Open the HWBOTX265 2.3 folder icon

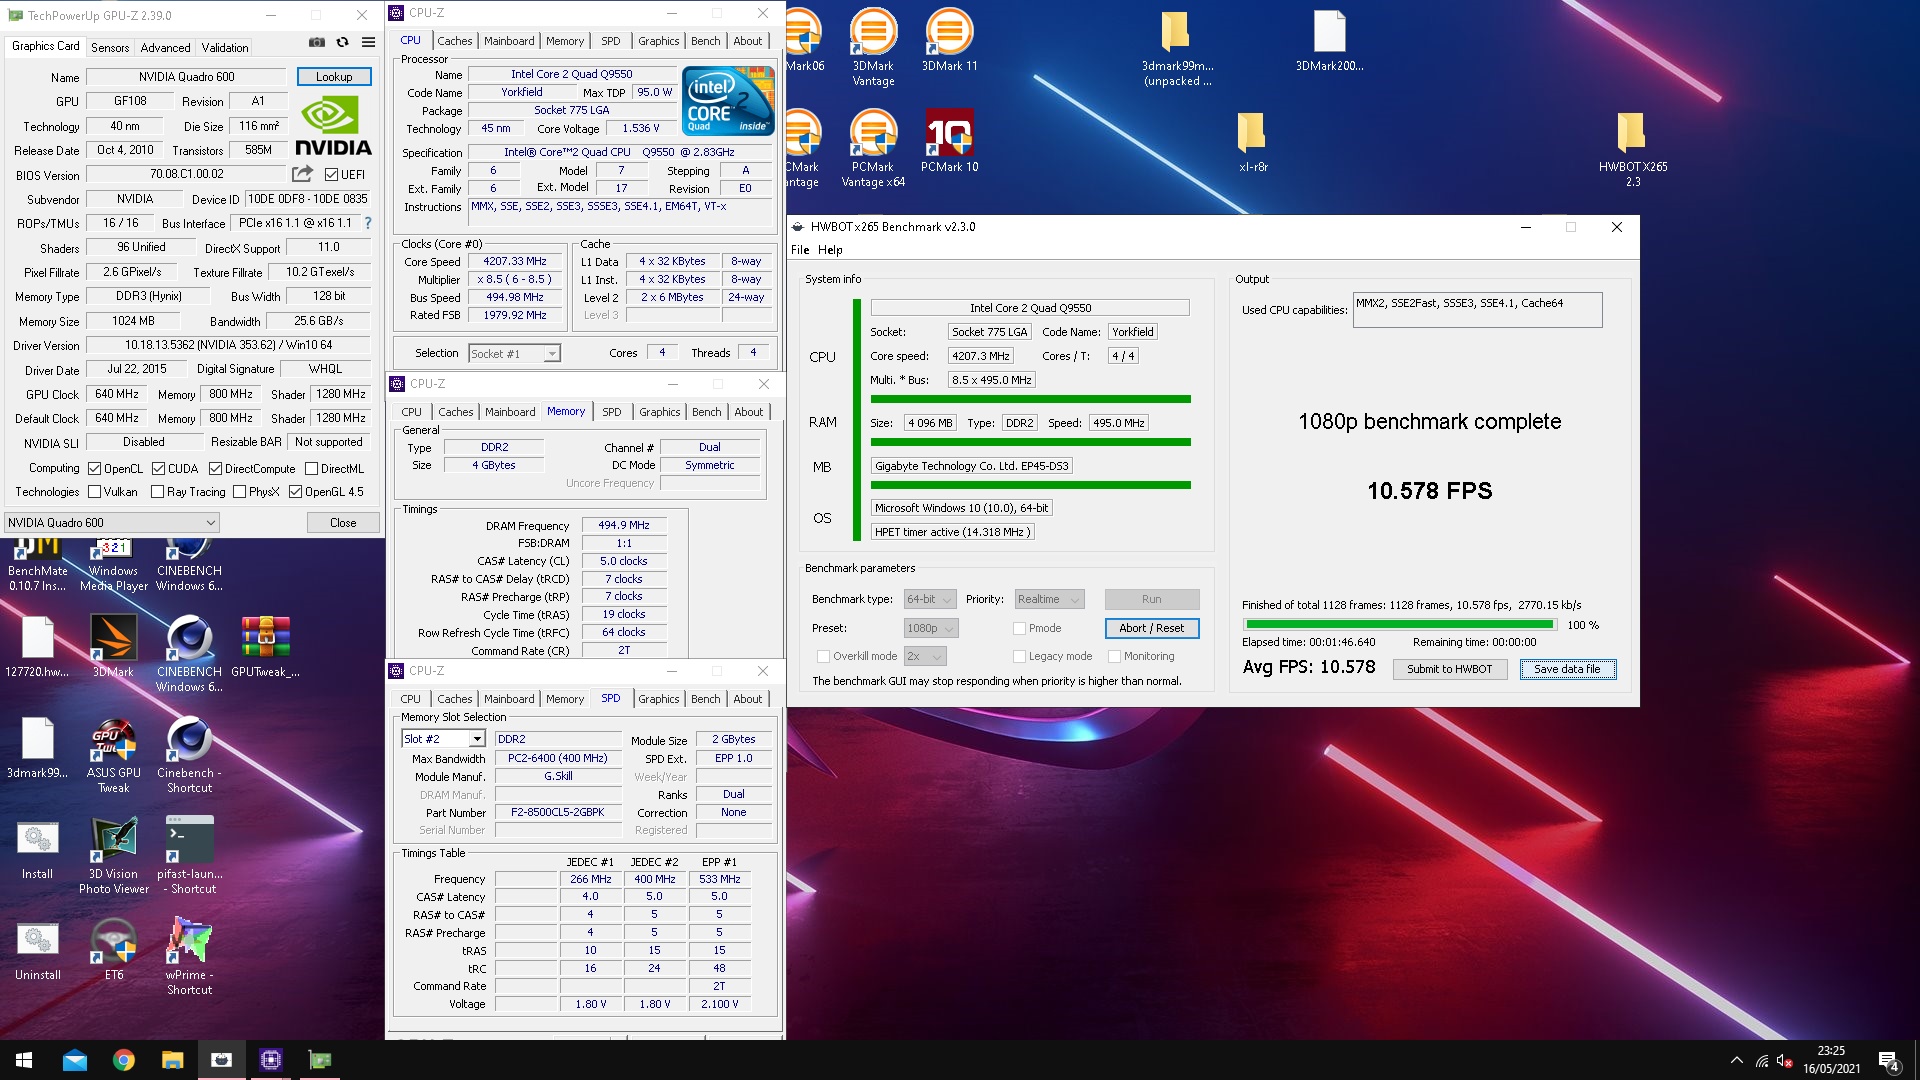tap(1632, 148)
